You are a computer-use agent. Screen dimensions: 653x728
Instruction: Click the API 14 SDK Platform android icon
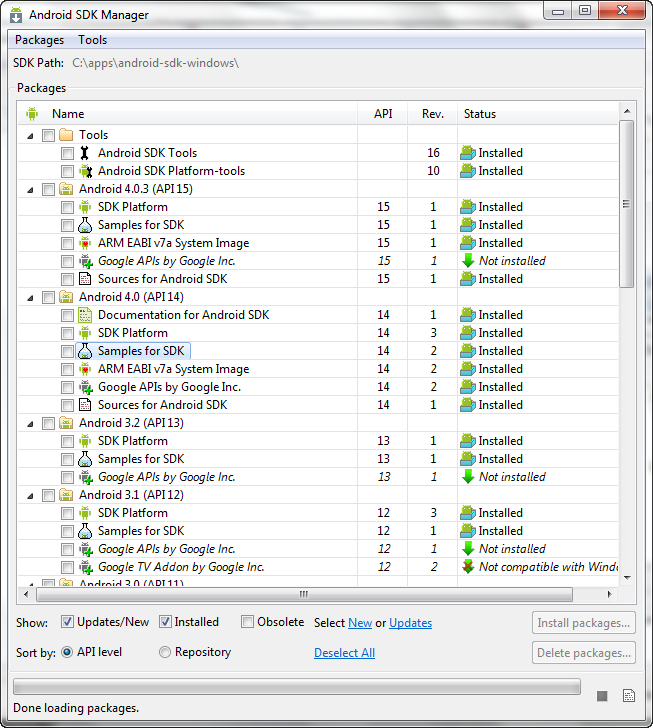click(85, 333)
